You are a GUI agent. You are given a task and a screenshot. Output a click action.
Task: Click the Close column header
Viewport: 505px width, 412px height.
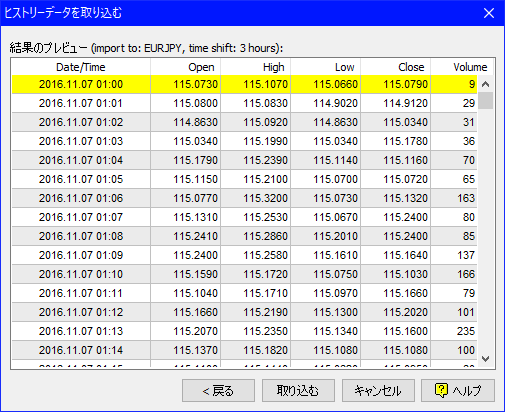[x=395, y=67]
